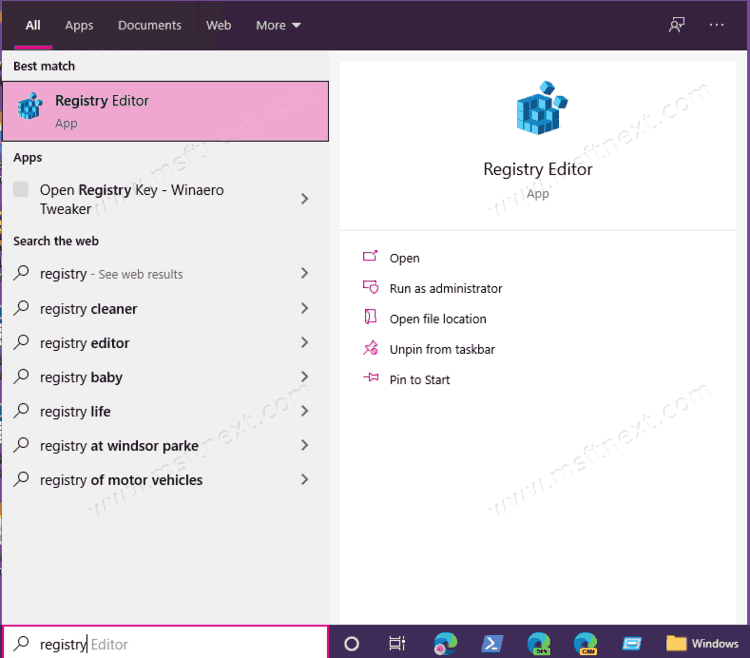Switch to the Documents search tab
This screenshot has height=658, width=750.
click(x=150, y=25)
